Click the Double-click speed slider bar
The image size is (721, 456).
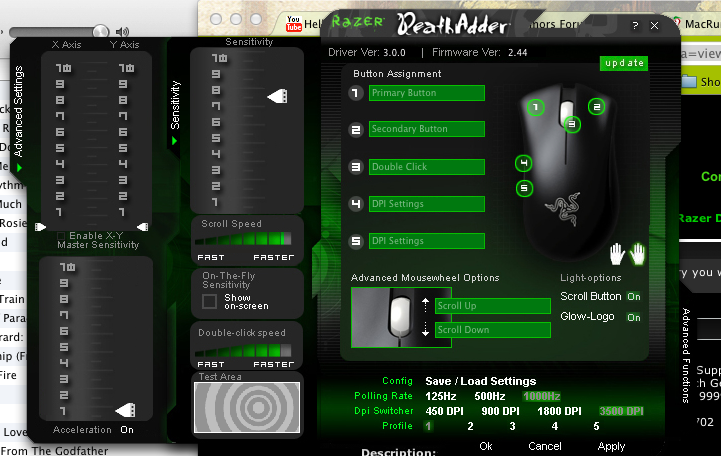tap(243, 350)
